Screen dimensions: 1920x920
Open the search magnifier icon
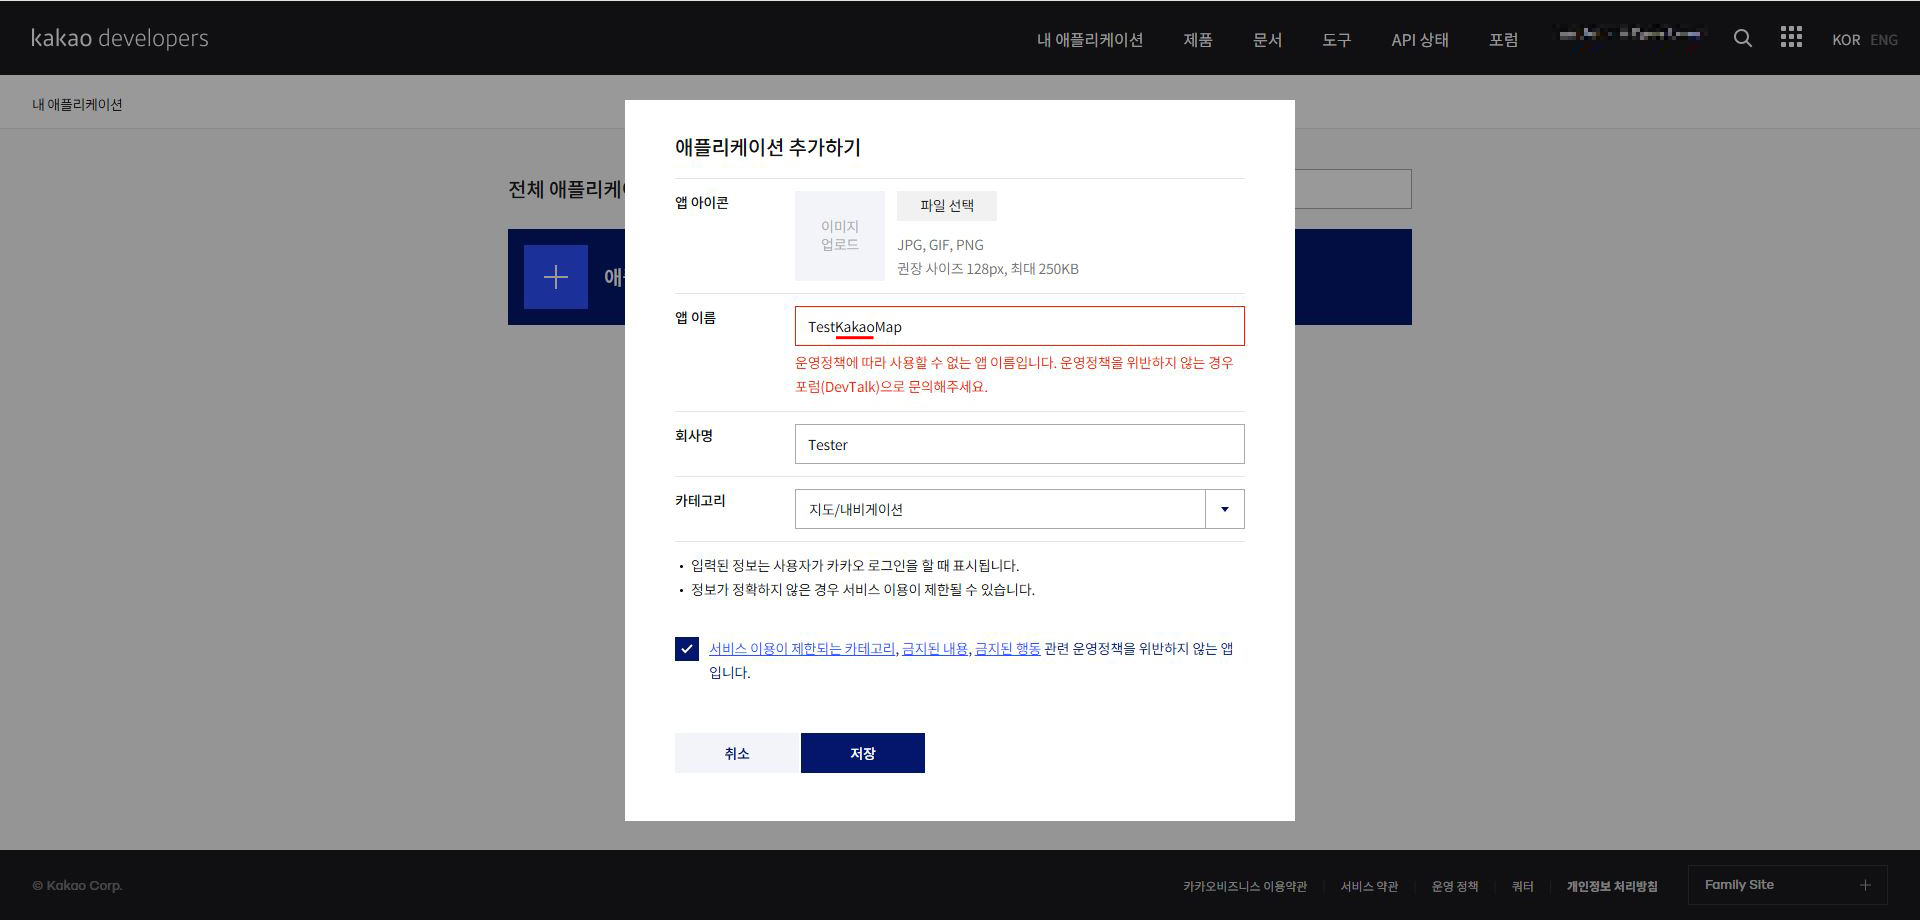(1742, 38)
